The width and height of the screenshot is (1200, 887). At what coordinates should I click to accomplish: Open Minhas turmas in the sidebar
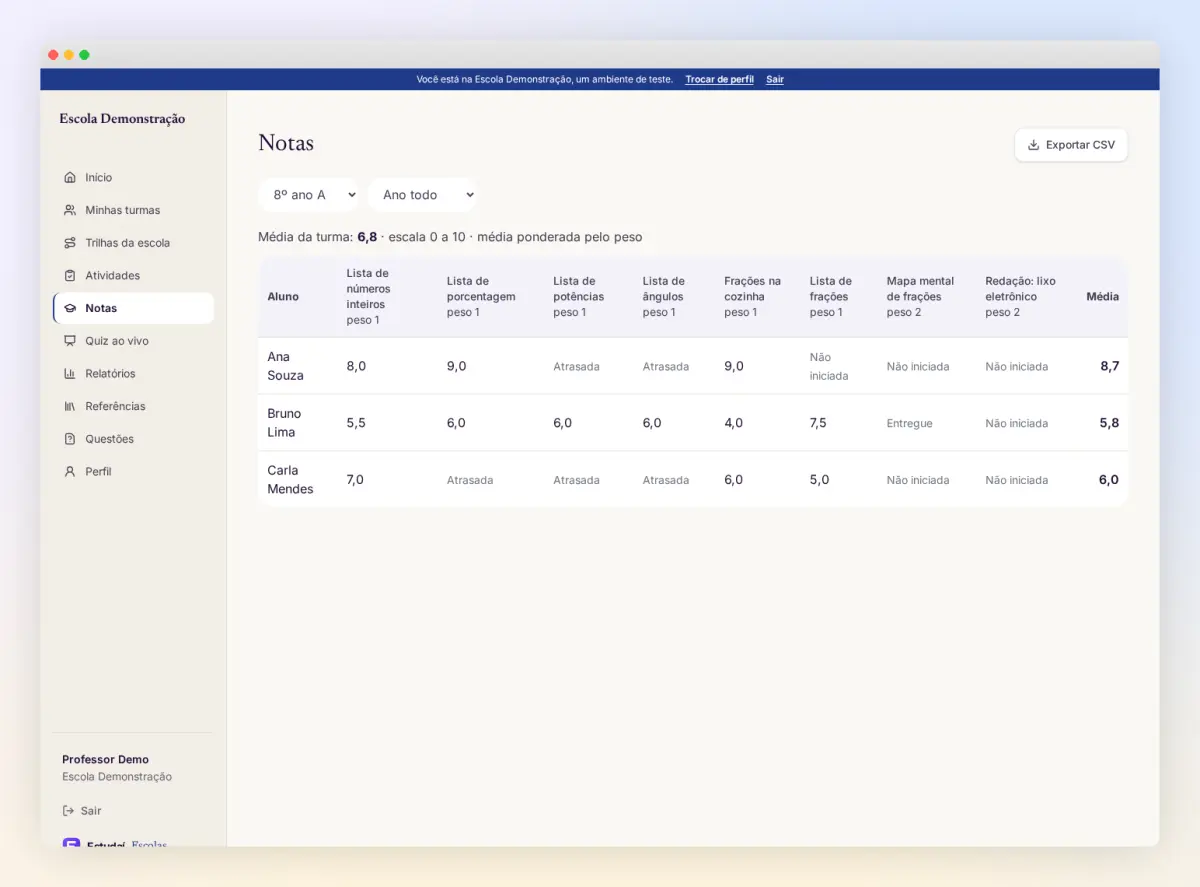click(x=133, y=210)
